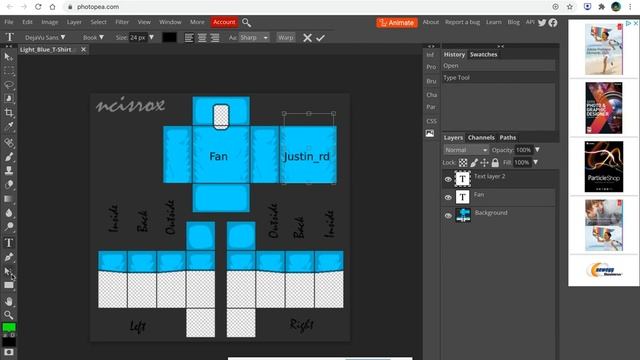Hide the Background layer
Screen dimensions: 640x360
(448, 216)
